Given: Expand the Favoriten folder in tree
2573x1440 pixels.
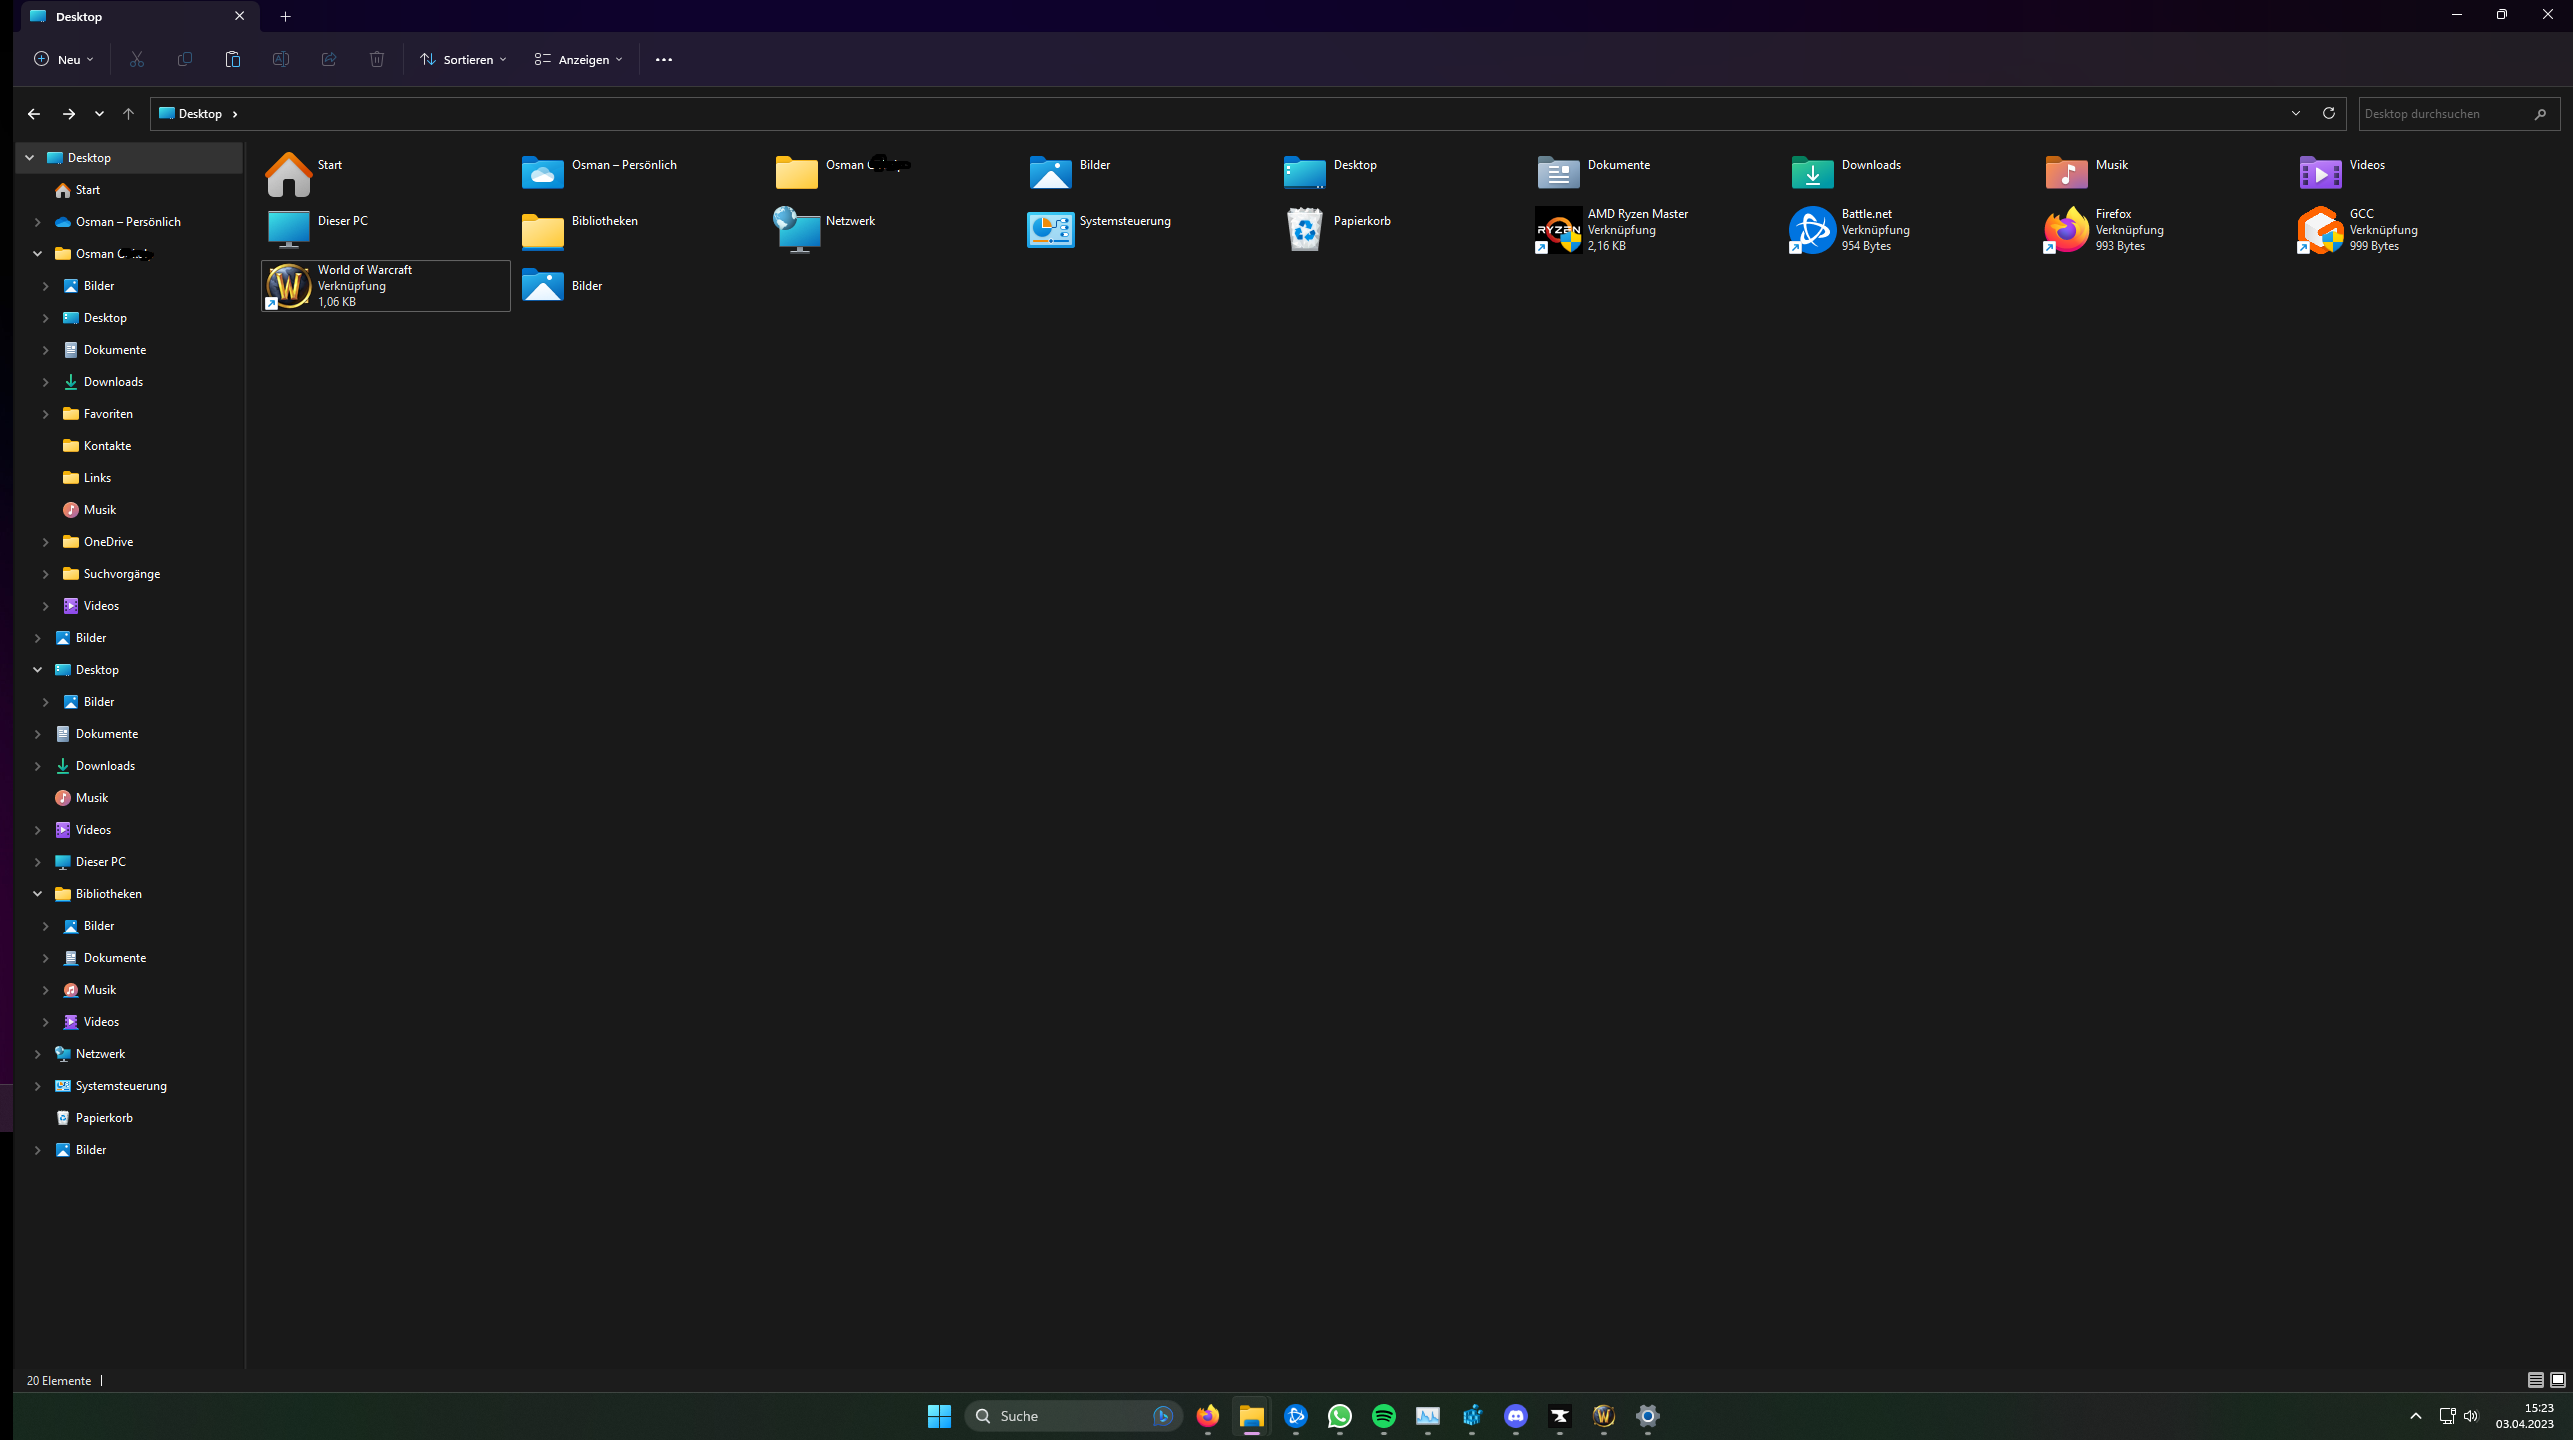Looking at the screenshot, I should [x=45, y=414].
